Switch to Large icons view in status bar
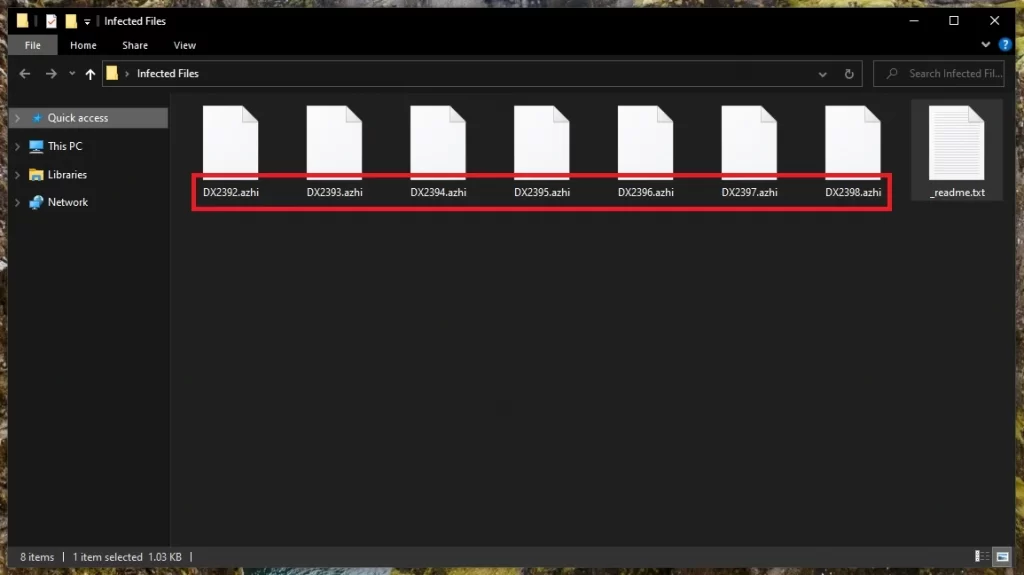Image resolution: width=1024 pixels, height=575 pixels. pyautogui.click(x=1002, y=557)
